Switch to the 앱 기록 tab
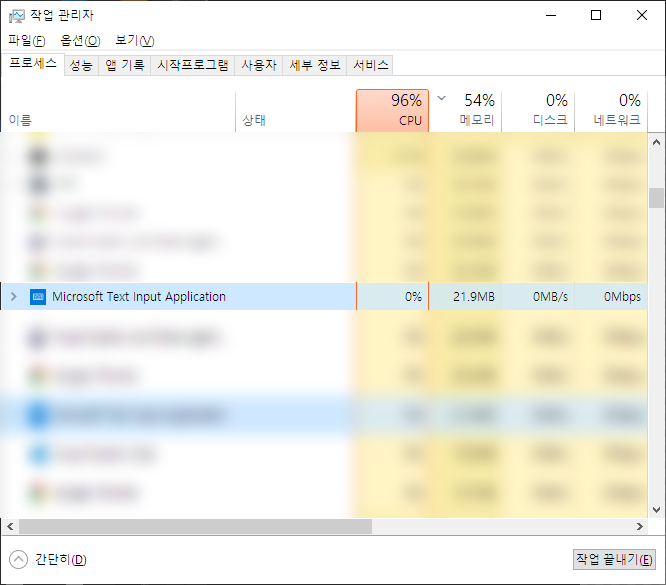The image size is (666, 585). [125, 65]
